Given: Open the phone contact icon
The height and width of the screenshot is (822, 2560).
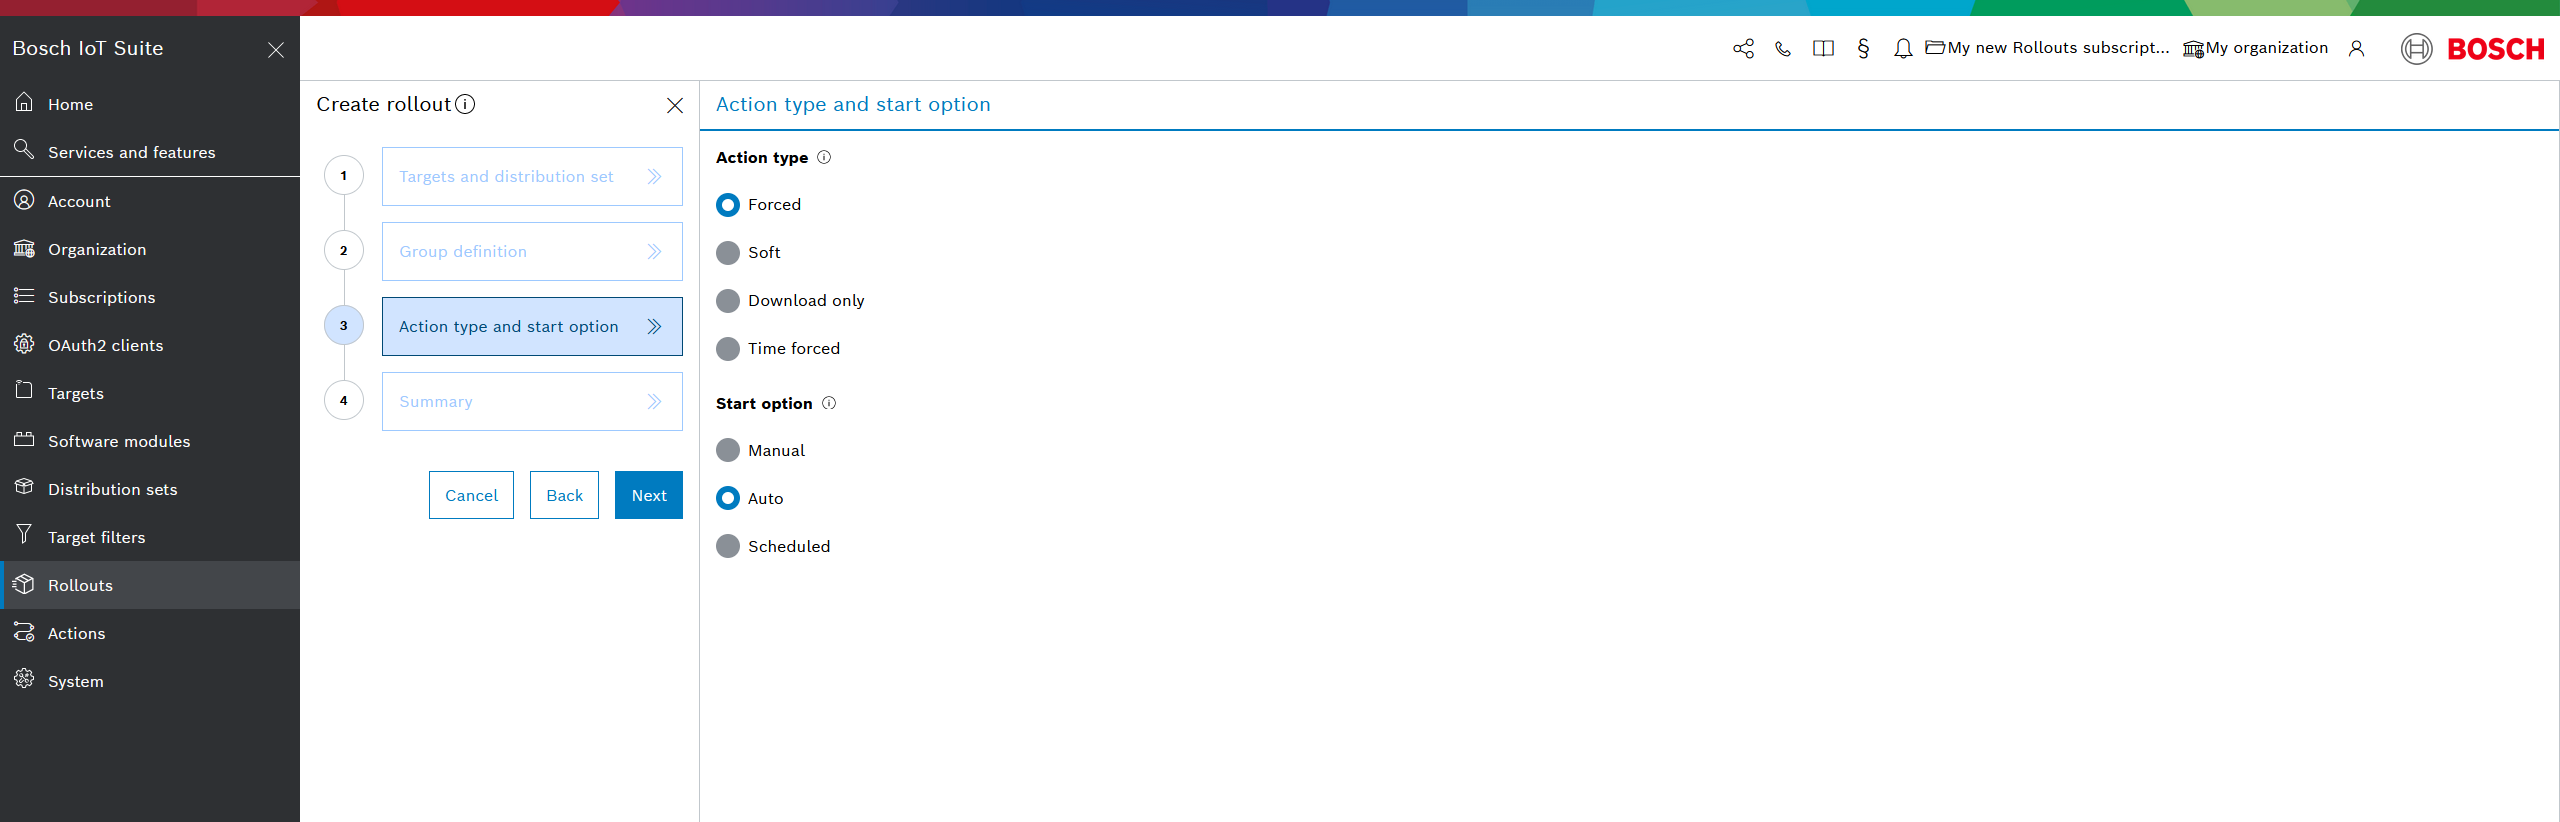Looking at the screenshot, I should click(1783, 49).
